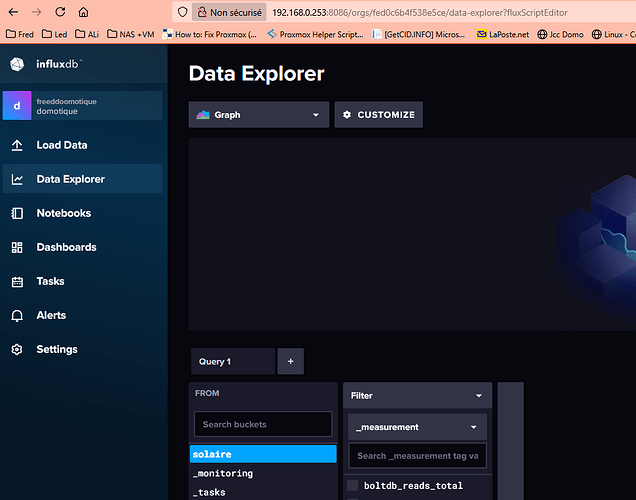Click the Settings gear icon in sidebar
636x500 pixels.
17,350
